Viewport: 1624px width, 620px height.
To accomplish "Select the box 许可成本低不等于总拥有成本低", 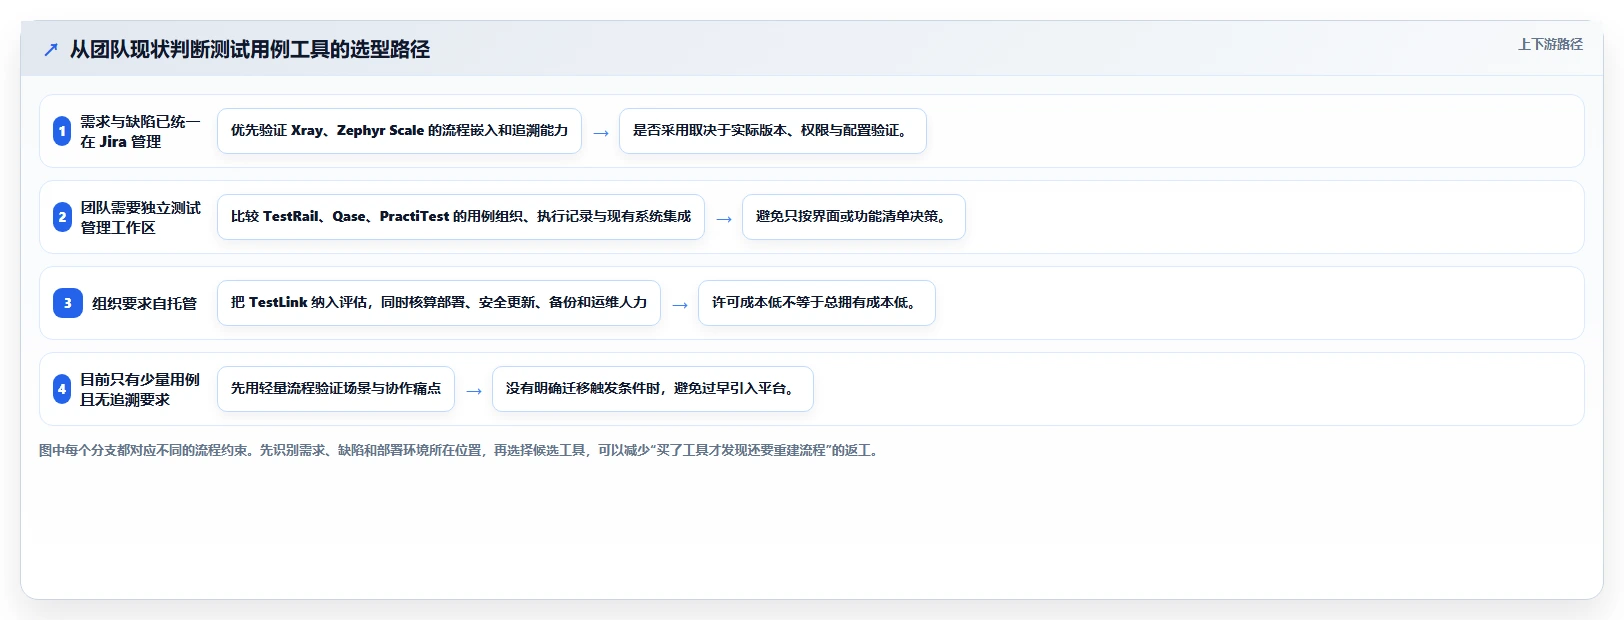I will (817, 303).
